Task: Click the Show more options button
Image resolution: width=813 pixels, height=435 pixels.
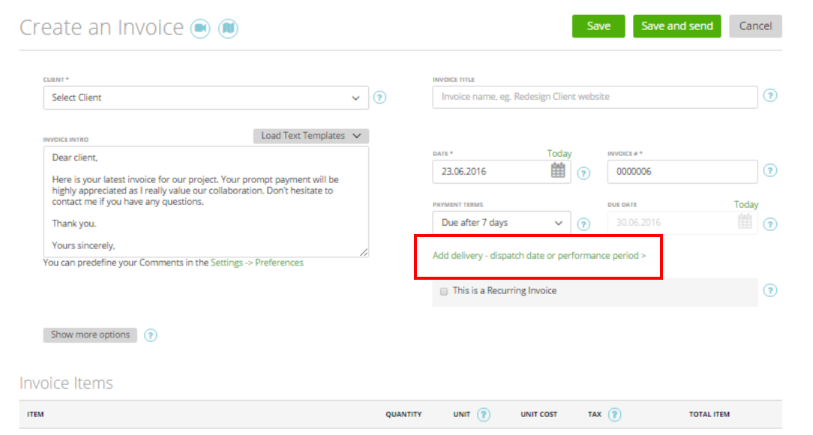Action: [x=90, y=335]
